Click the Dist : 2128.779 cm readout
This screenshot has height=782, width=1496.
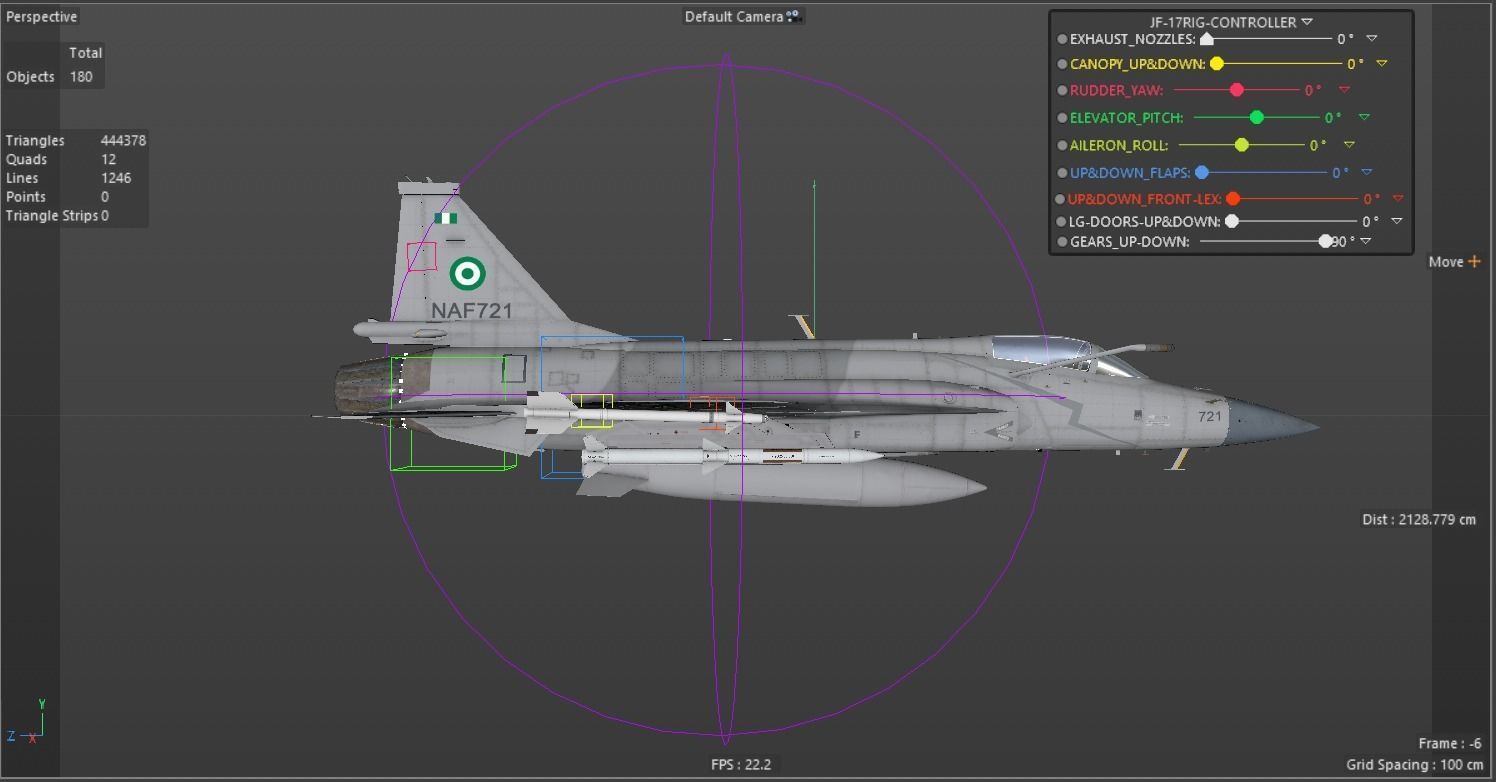tap(1418, 520)
